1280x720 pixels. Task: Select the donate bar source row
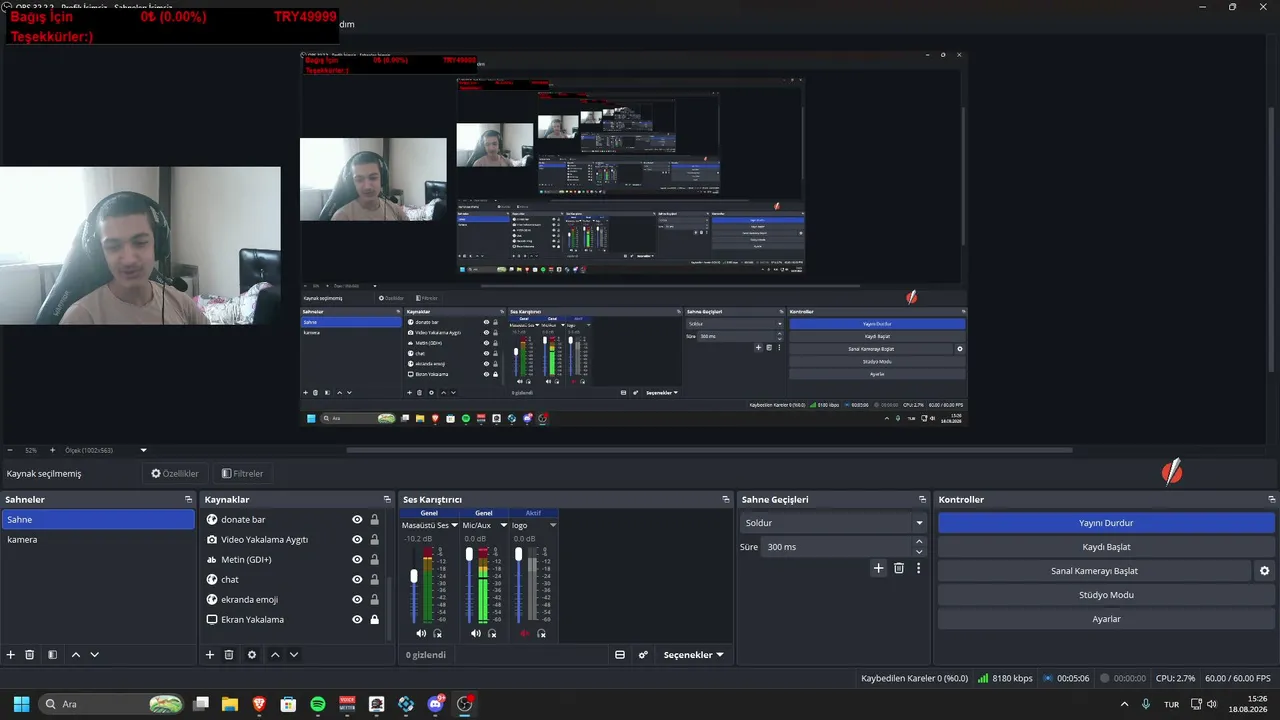click(x=293, y=520)
